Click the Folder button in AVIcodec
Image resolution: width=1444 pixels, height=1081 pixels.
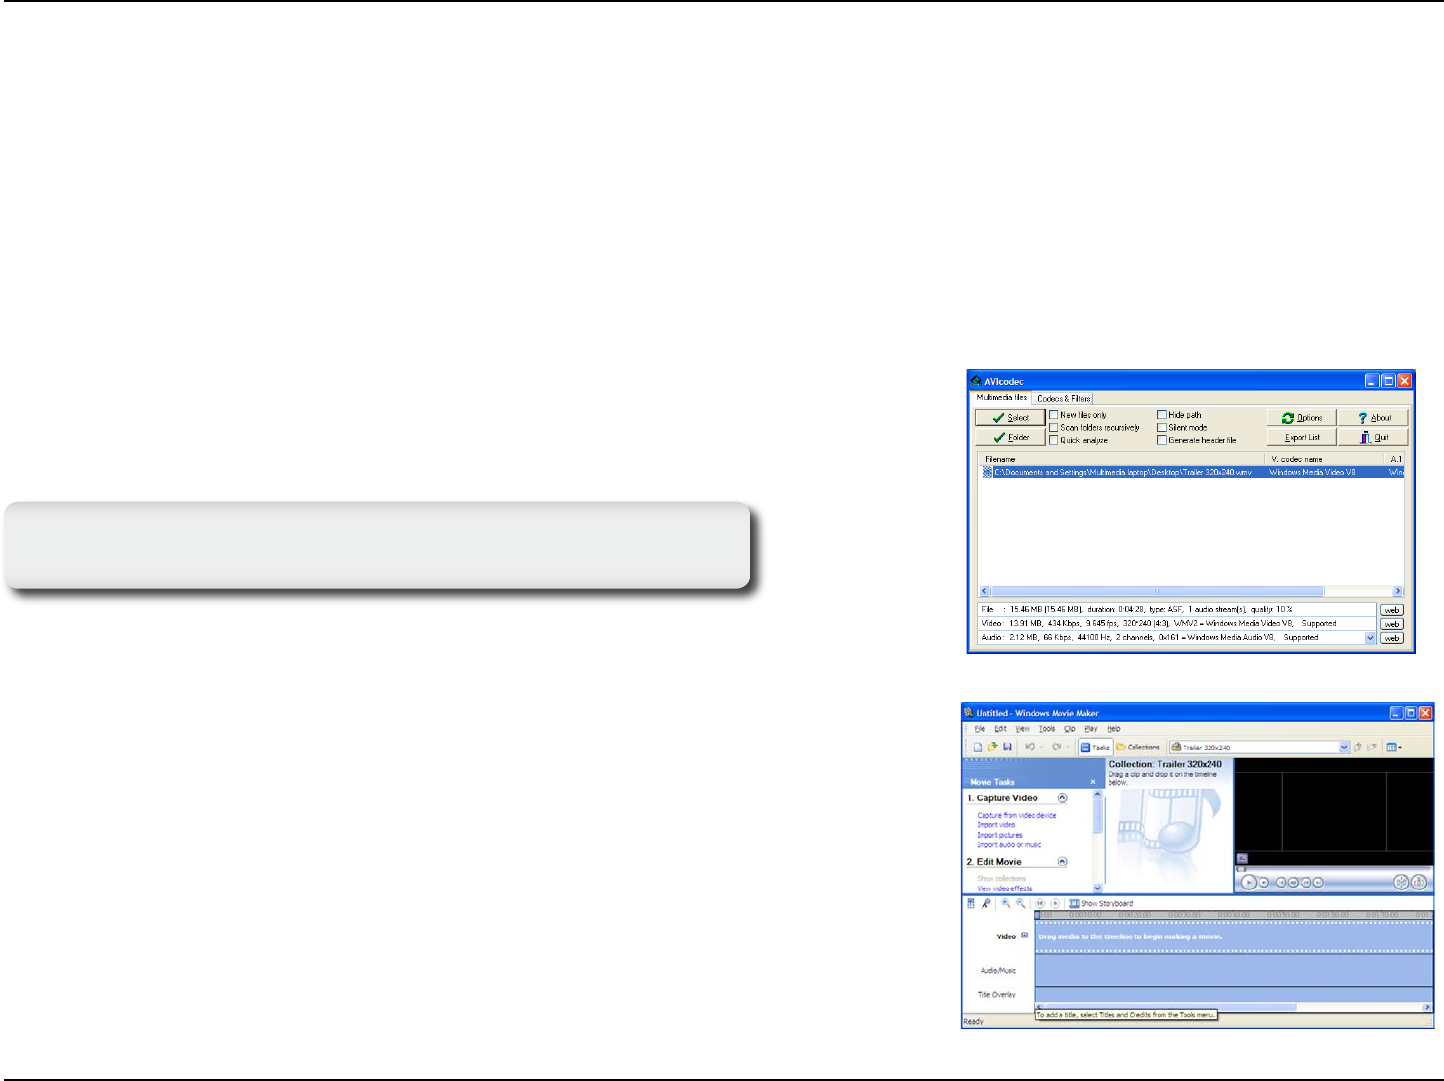[1010, 437]
